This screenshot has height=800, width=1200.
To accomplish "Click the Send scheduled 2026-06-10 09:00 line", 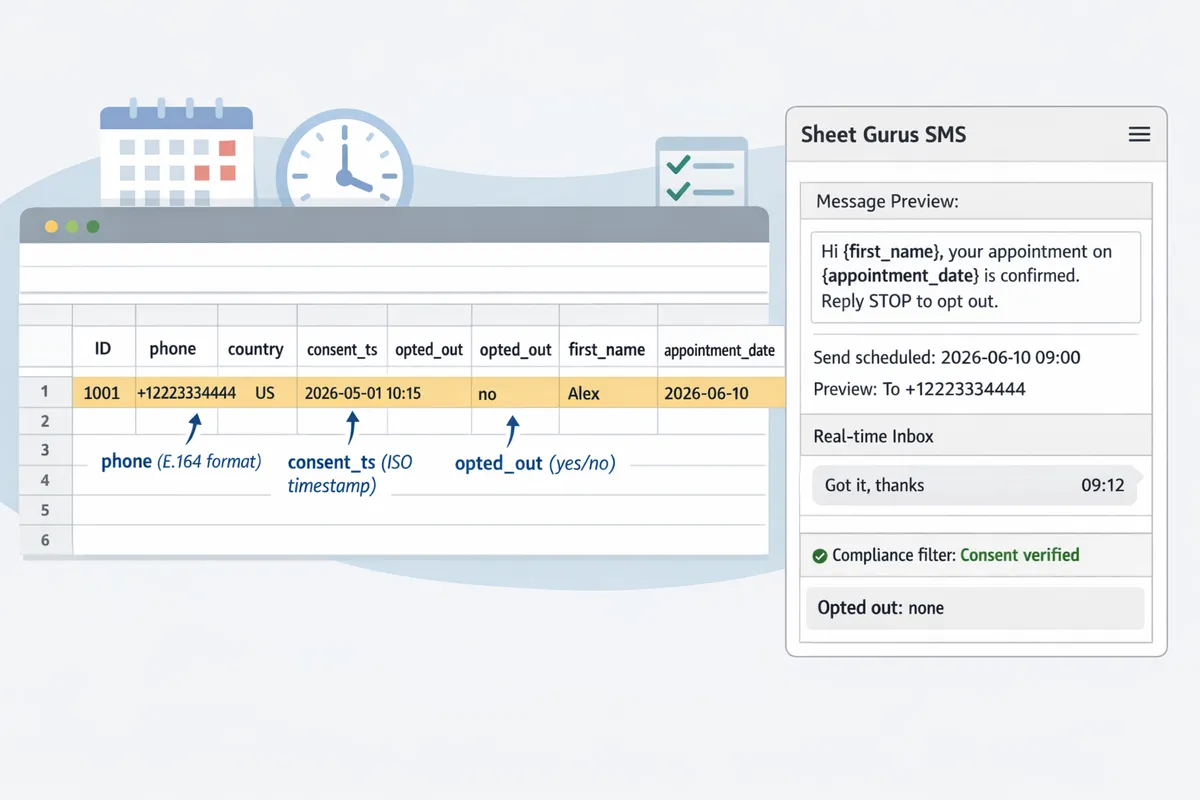I will click(947, 357).
